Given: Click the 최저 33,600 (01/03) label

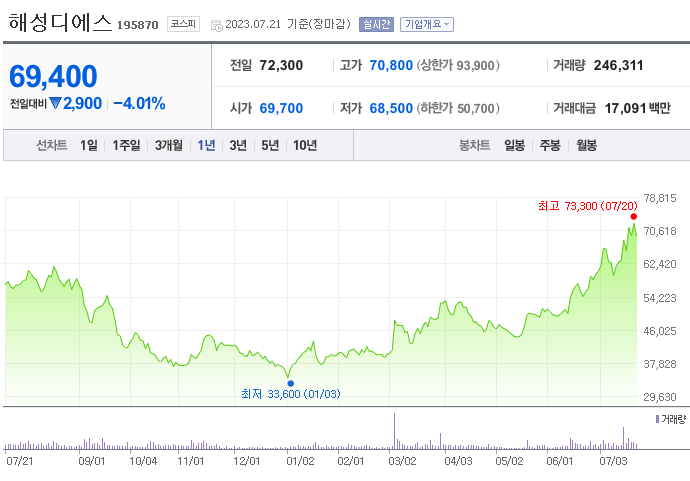Looking at the screenshot, I should [290, 394].
